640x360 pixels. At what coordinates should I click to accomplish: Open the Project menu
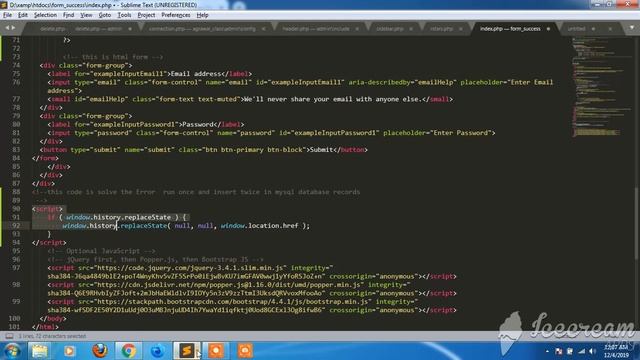click(x=146, y=15)
